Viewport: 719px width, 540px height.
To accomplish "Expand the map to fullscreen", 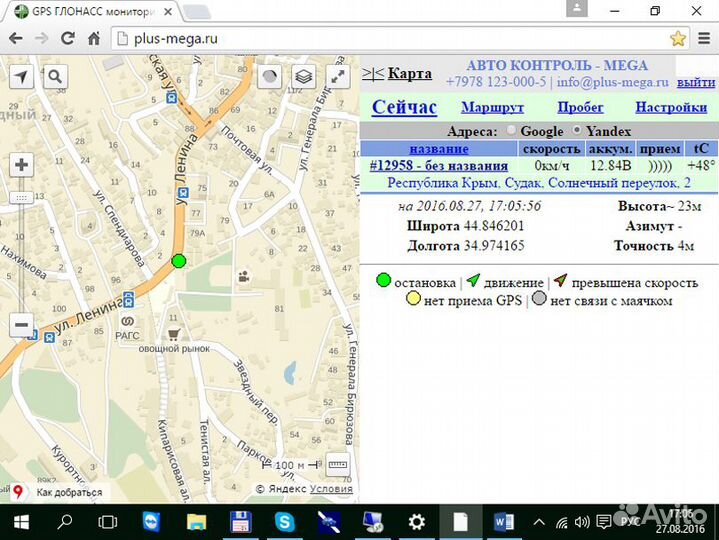I will tap(338, 77).
